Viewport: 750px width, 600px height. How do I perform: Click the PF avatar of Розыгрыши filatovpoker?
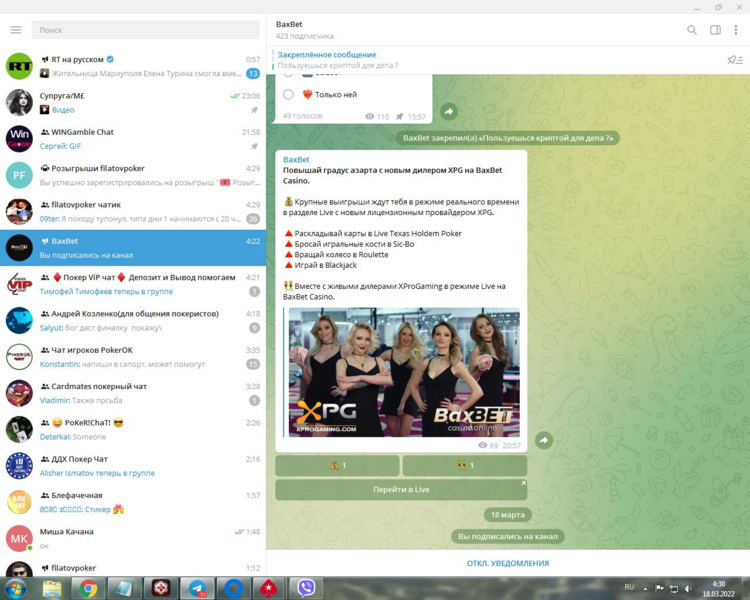[19, 175]
